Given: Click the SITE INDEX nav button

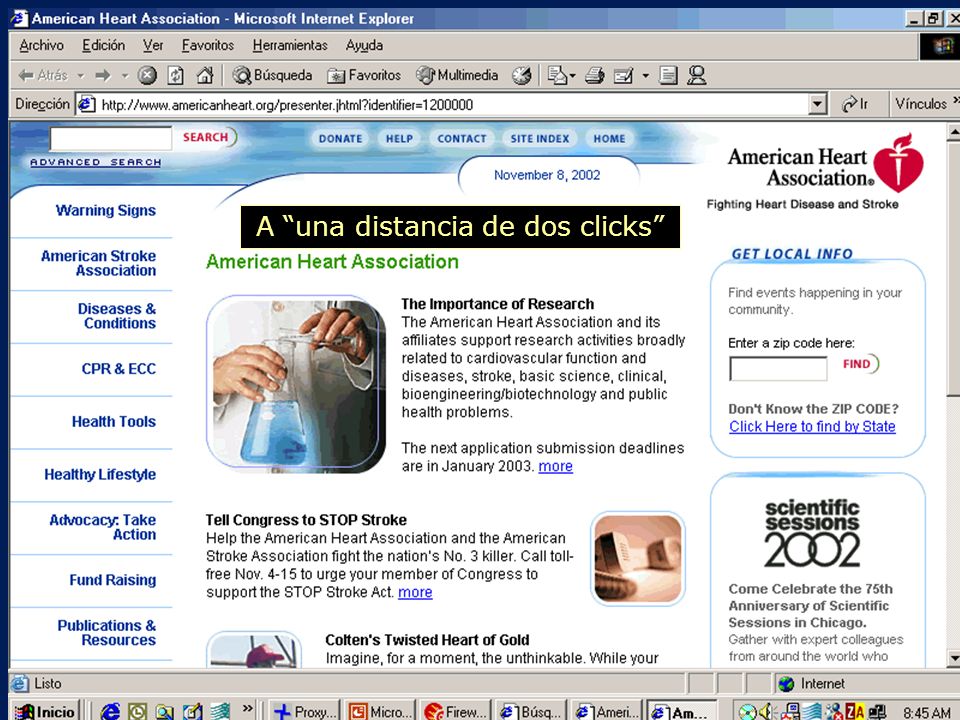Looking at the screenshot, I should coord(540,138).
